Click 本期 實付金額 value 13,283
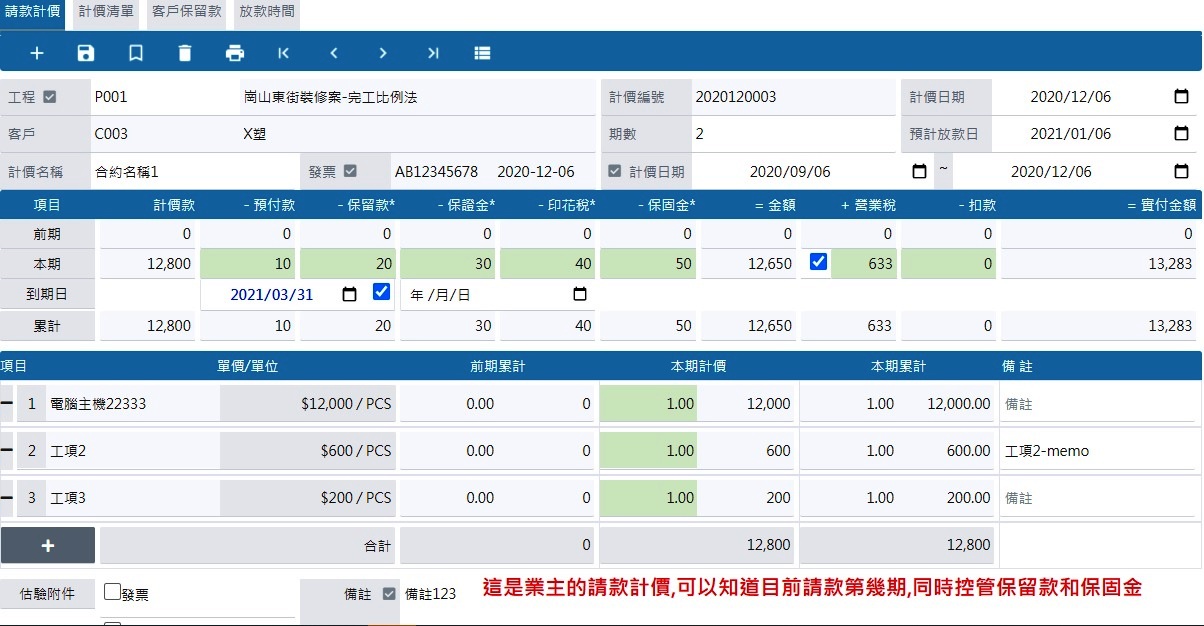This screenshot has width=1204, height=626. tap(1098, 264)
